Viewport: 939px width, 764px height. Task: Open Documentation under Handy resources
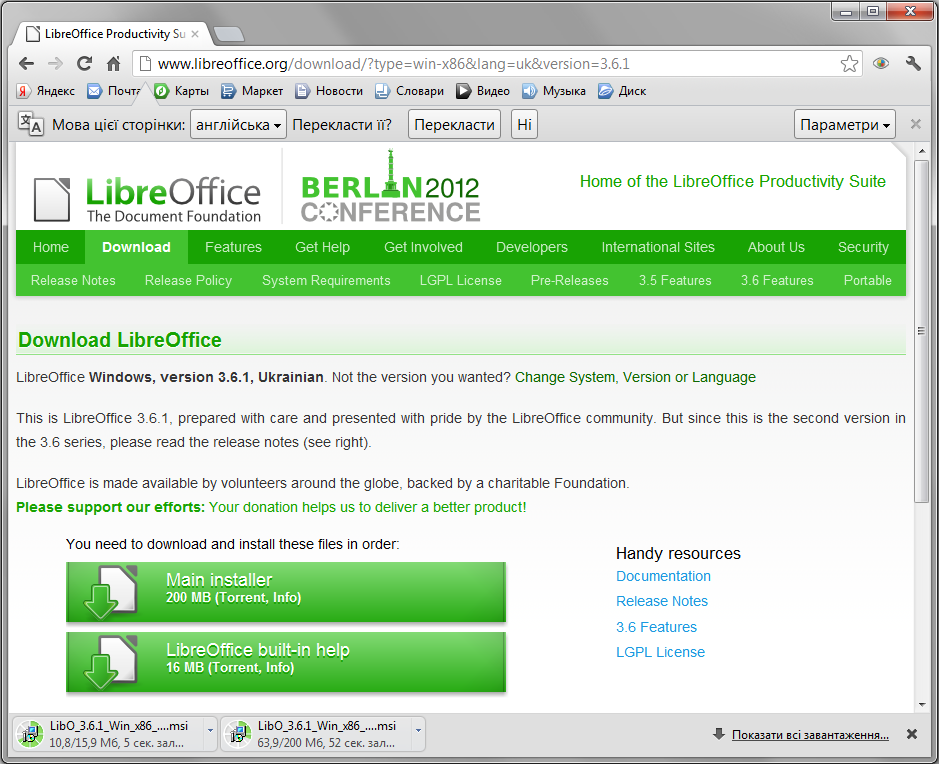click(x=664, y=576)
